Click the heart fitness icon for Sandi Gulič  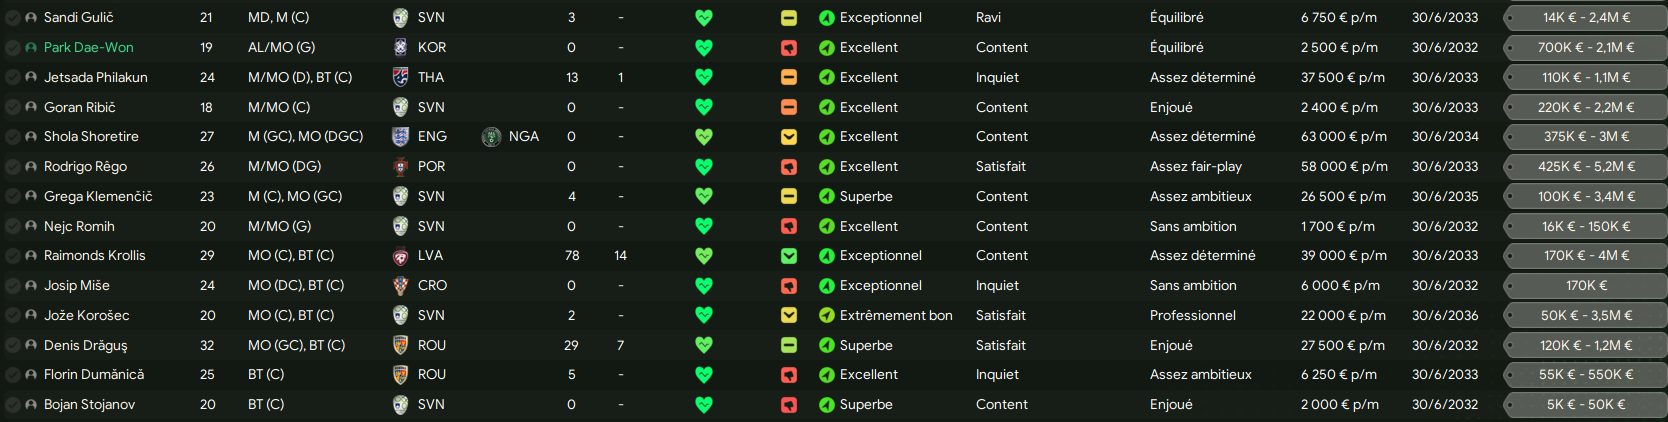pos(704,18)
